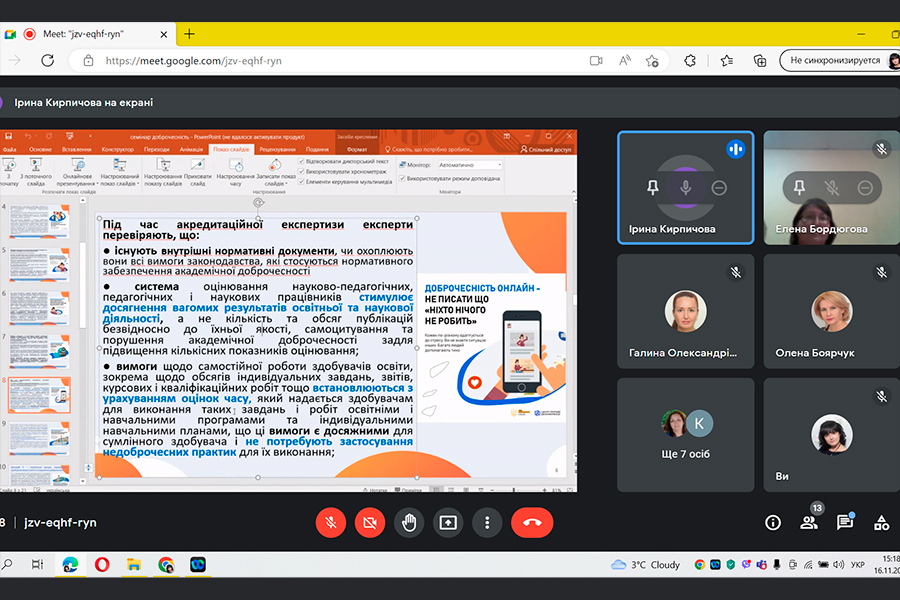The width and height of the screenshot is (900, 600).
Task: Add this page to favorites
Action: tap(652, 60)
